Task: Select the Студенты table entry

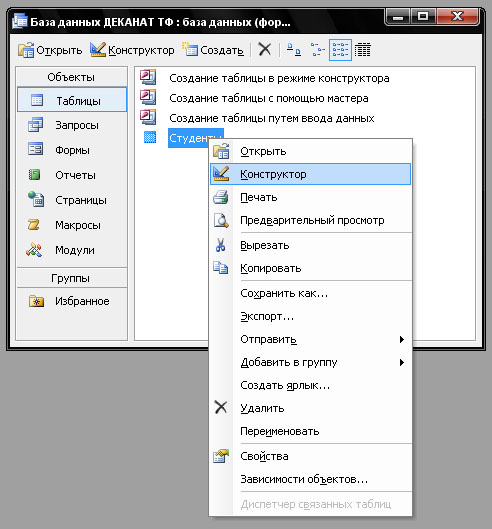Action: coord(189,138)
